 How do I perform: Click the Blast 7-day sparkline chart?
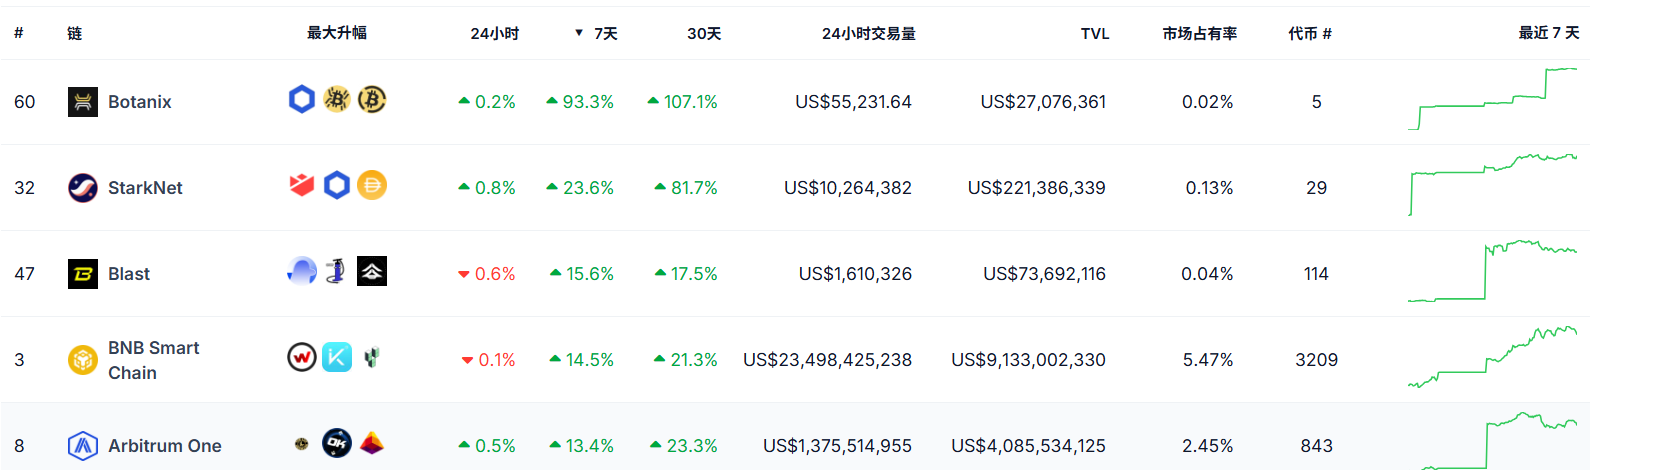(x=1493, y=271)
